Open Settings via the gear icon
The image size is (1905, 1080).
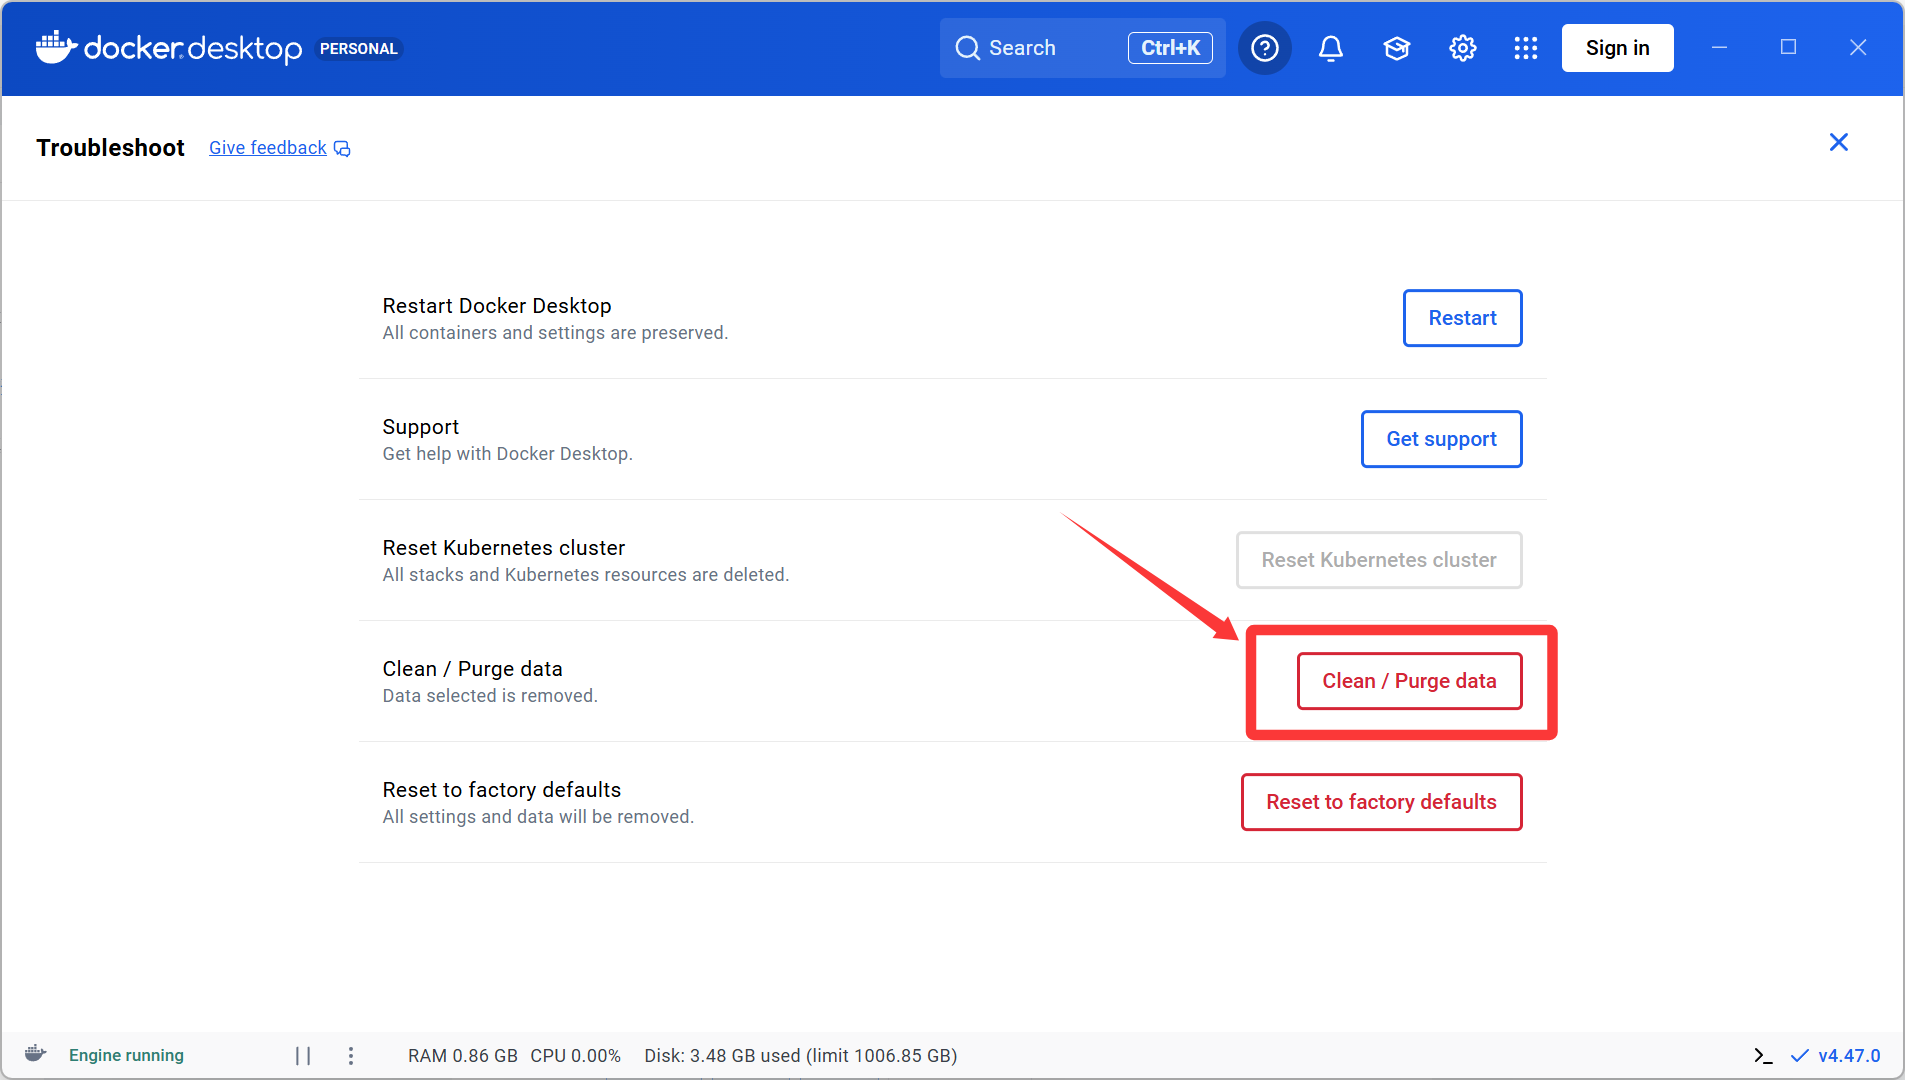click(1462, 48)
